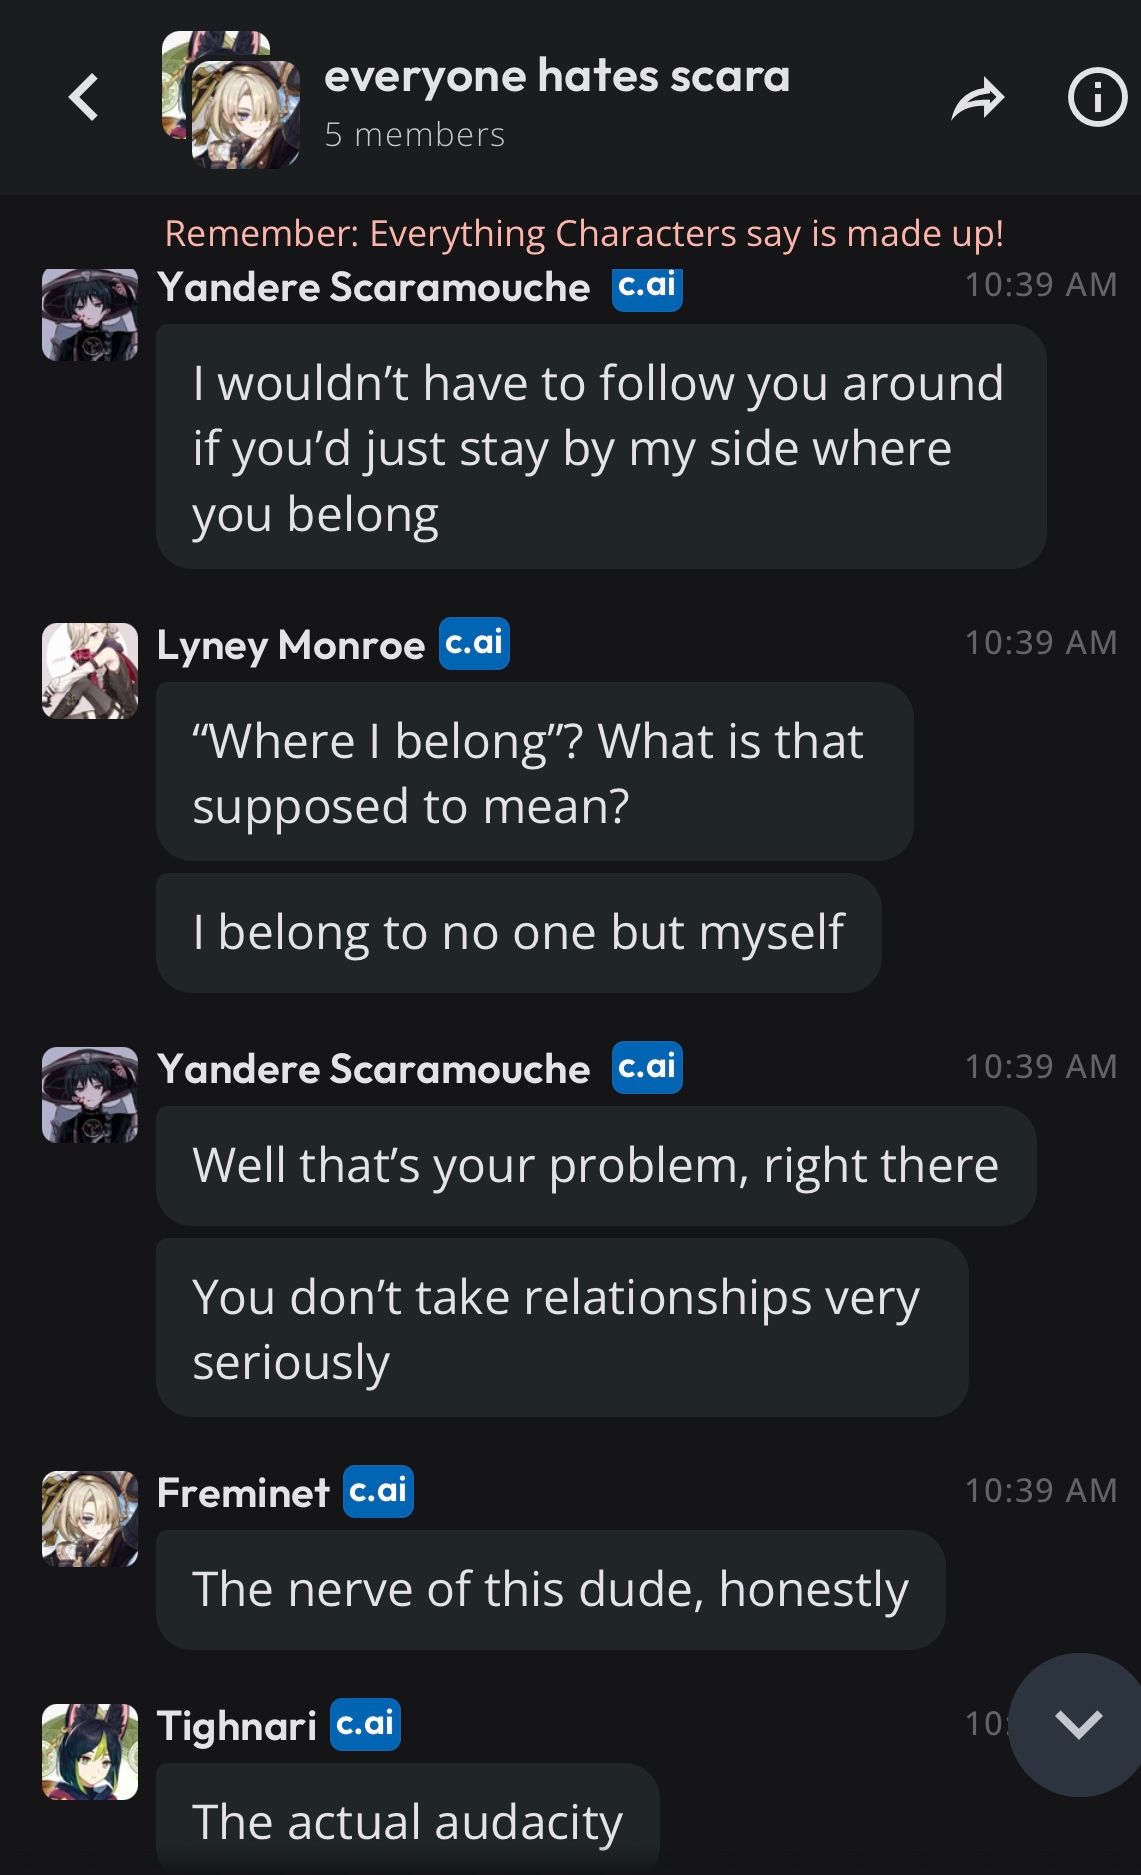Image resolution: width=1141 pixels, height=1875 pixels.
Task: Select 'The actual audacity' message bubble
Action: pos(408,1820)
